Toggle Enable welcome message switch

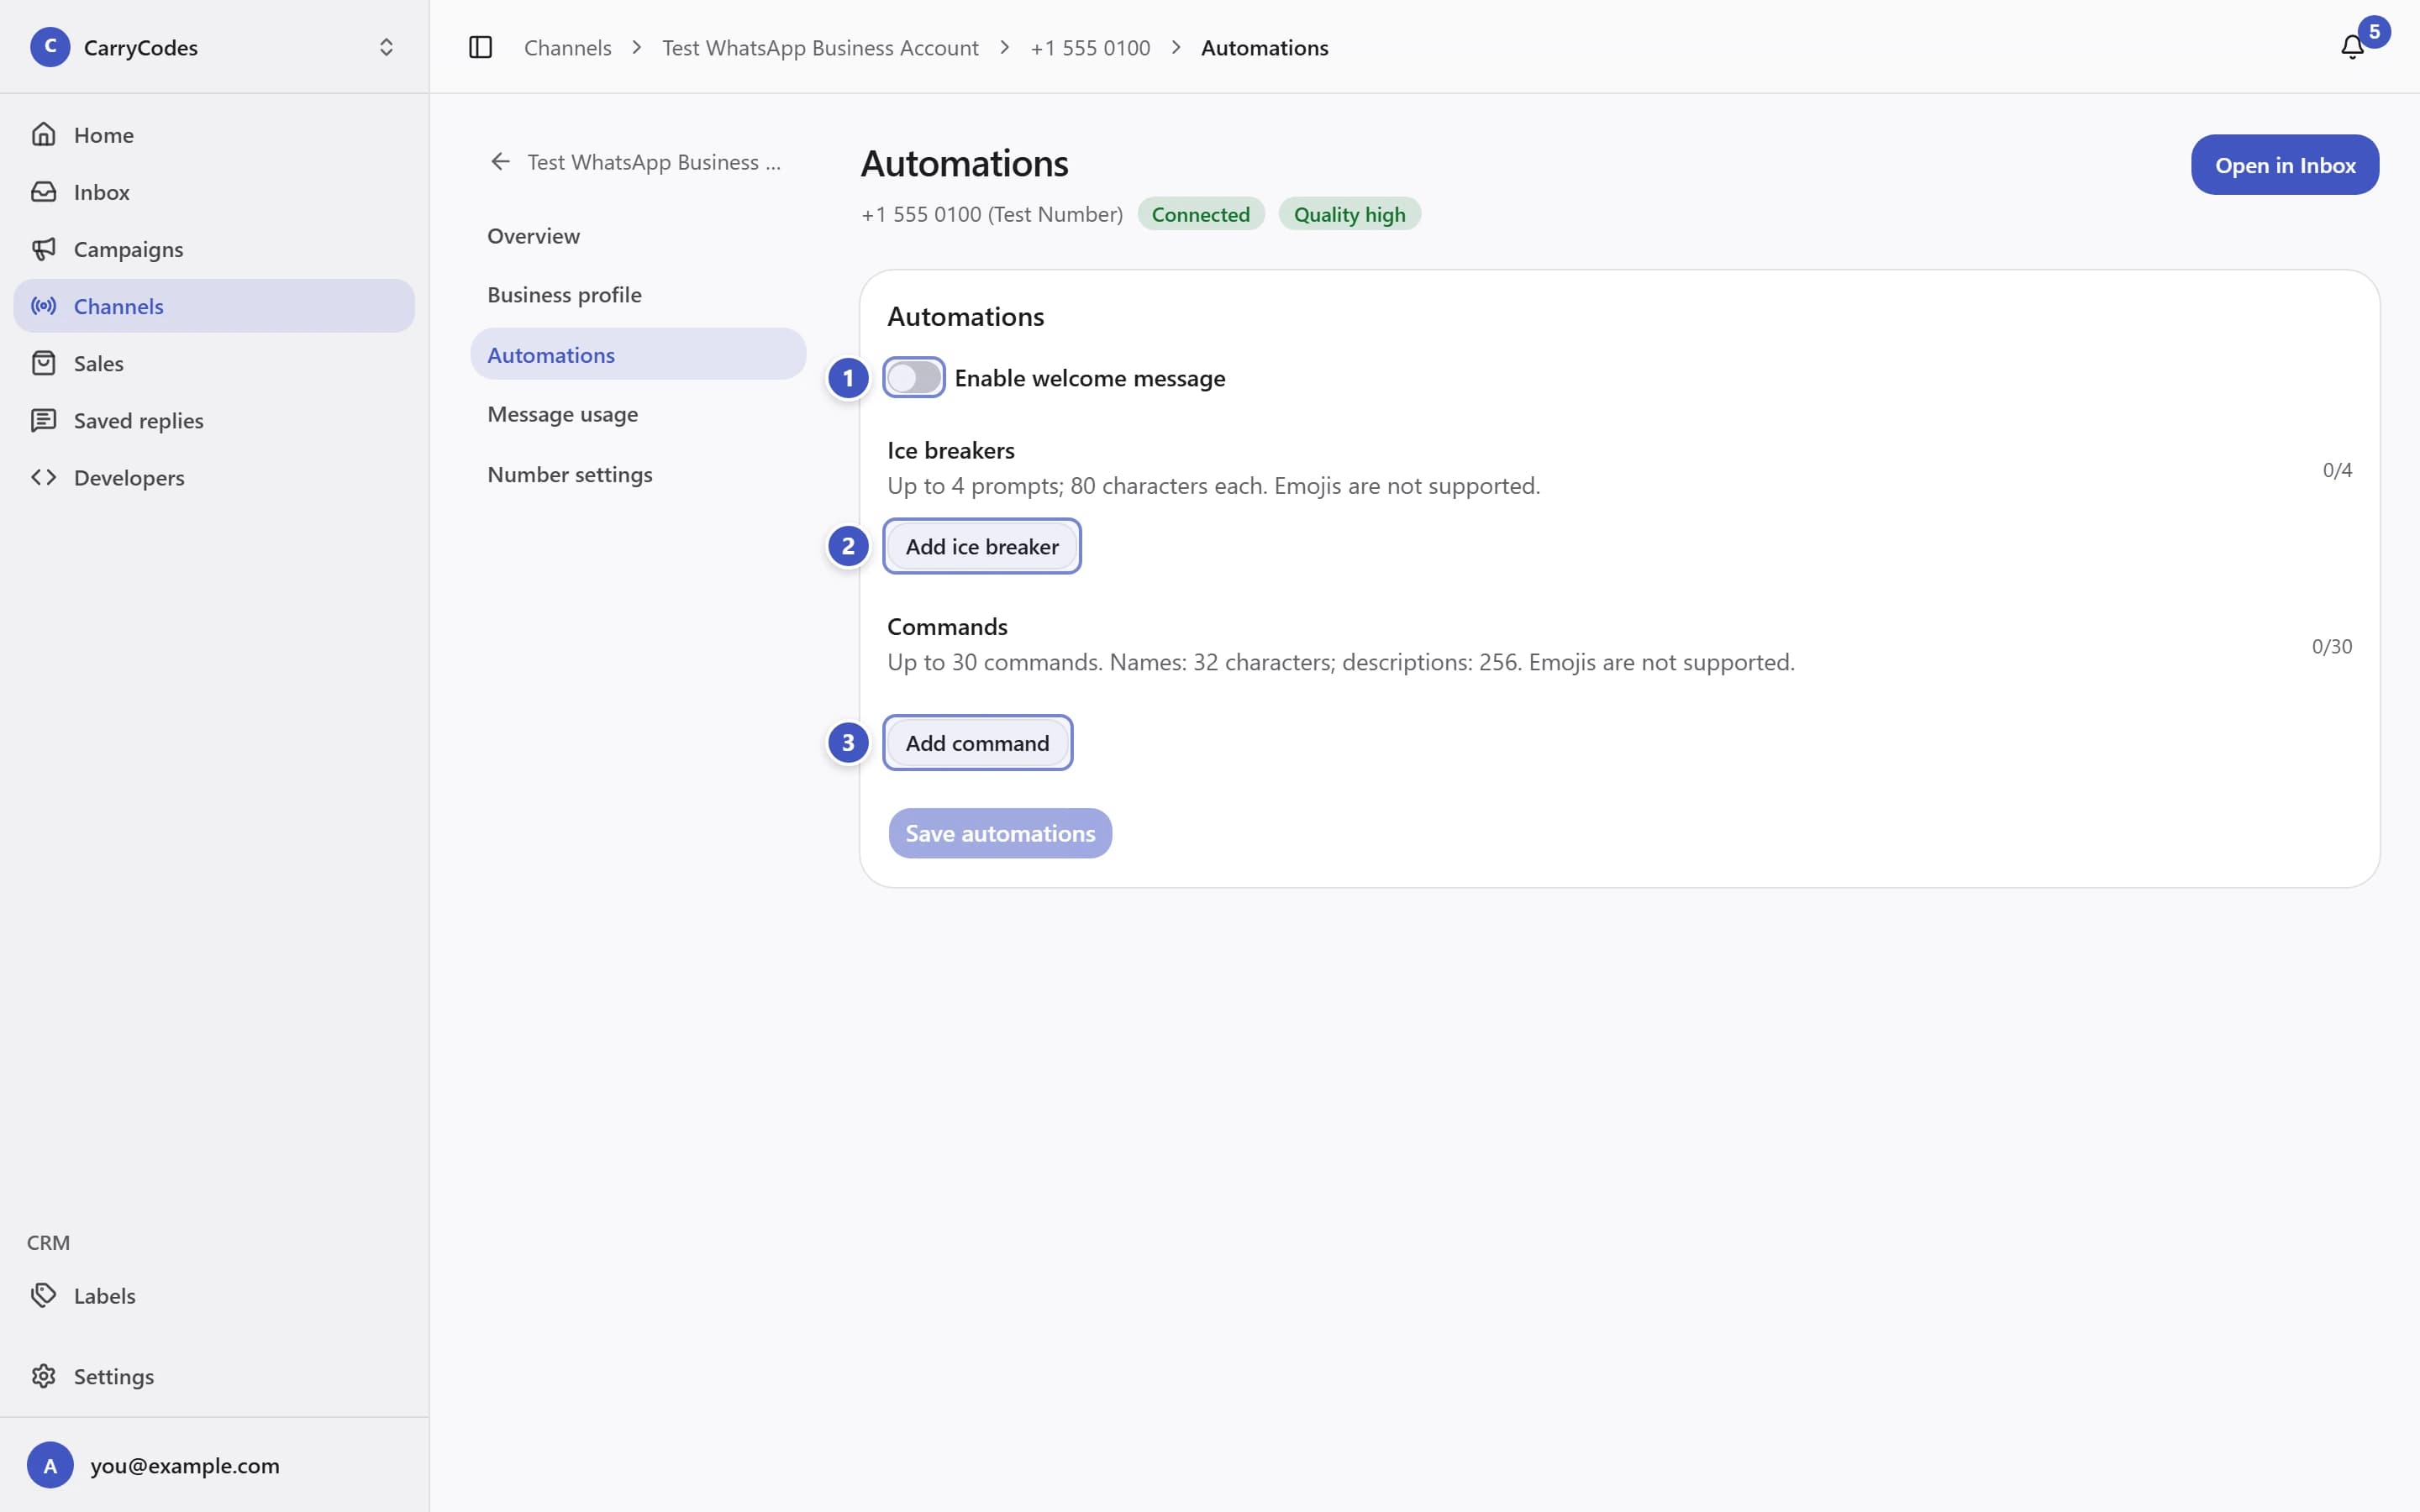coord(914,377)
